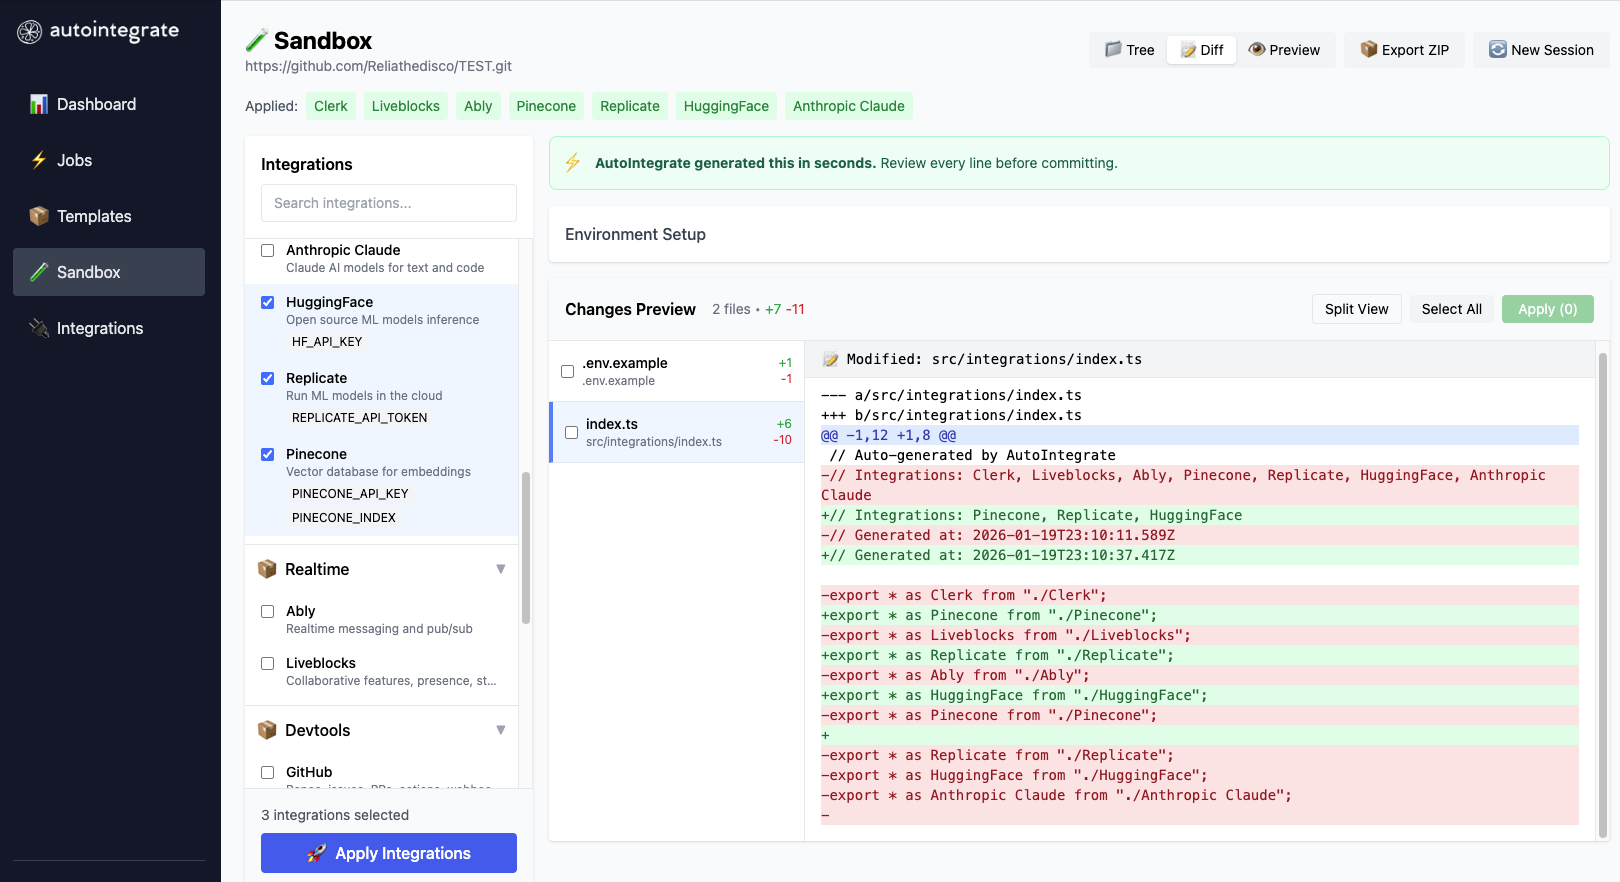Collapse the Realtime category arrow
This screenshot has height=882, width=1620.
point(501,569)
